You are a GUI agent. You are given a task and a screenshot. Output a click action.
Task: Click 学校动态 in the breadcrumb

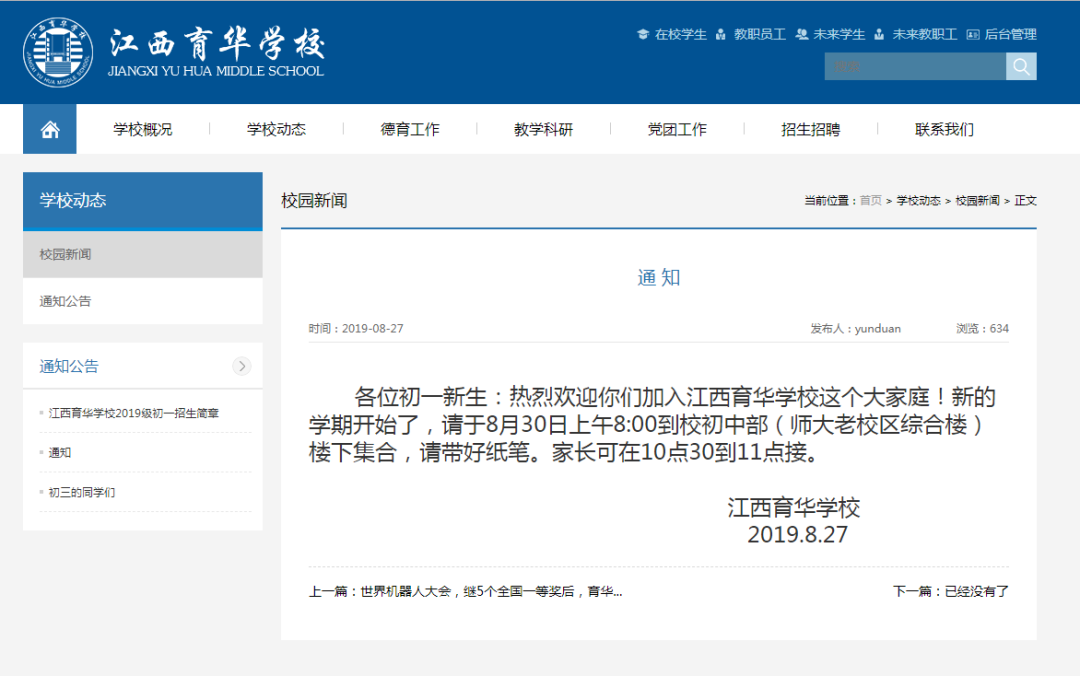tap(918, 201)
